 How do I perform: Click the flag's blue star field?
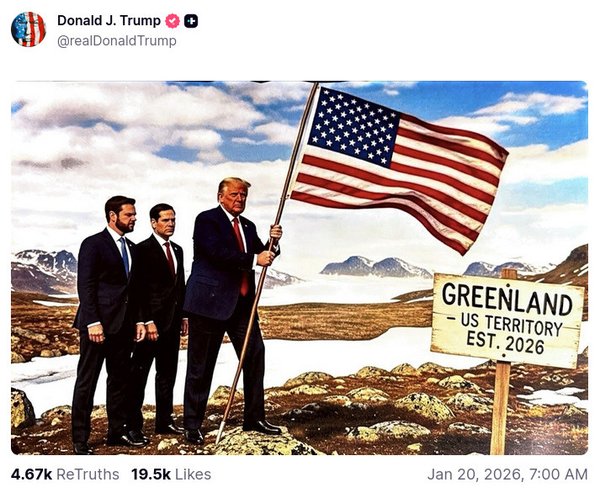click(353, 126)
